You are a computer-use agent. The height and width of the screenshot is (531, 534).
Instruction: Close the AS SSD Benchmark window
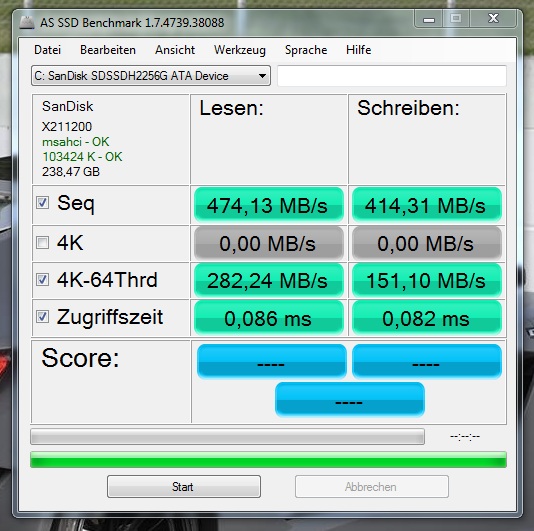[x=493, y=19]
